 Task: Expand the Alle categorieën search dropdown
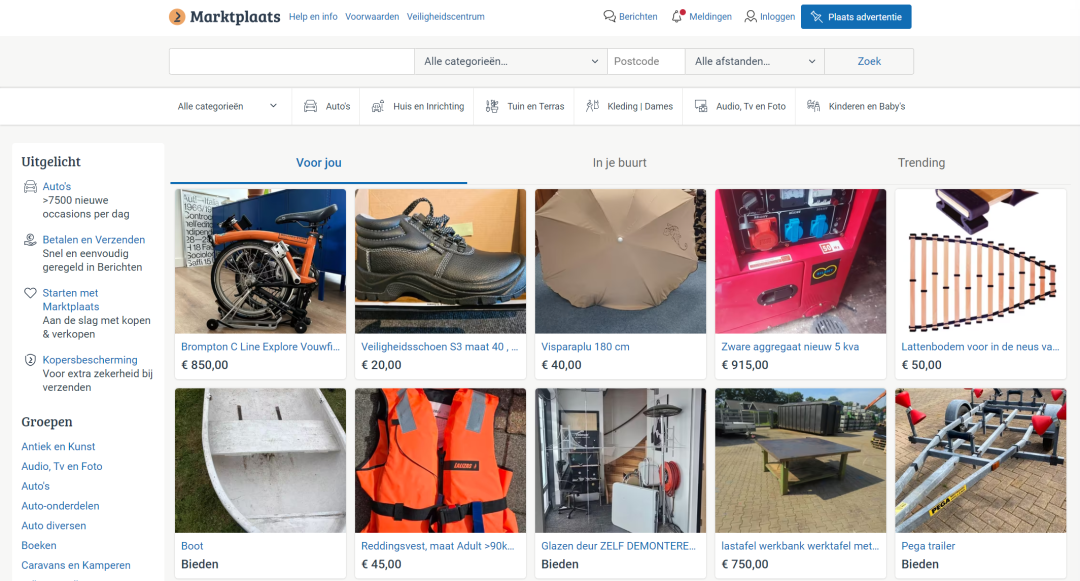coord(510,62)
